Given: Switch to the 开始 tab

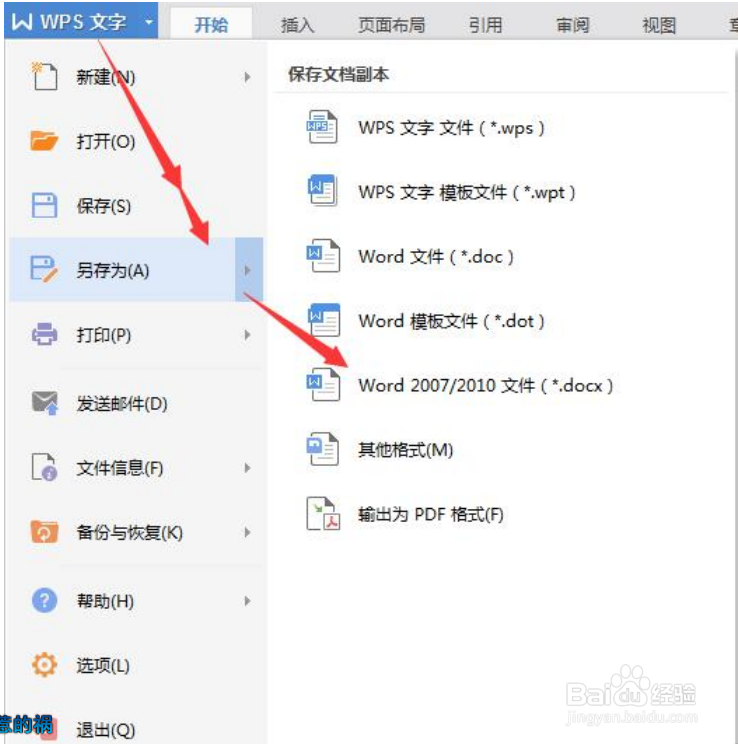Looking at the screenshot, I should 211,24.
